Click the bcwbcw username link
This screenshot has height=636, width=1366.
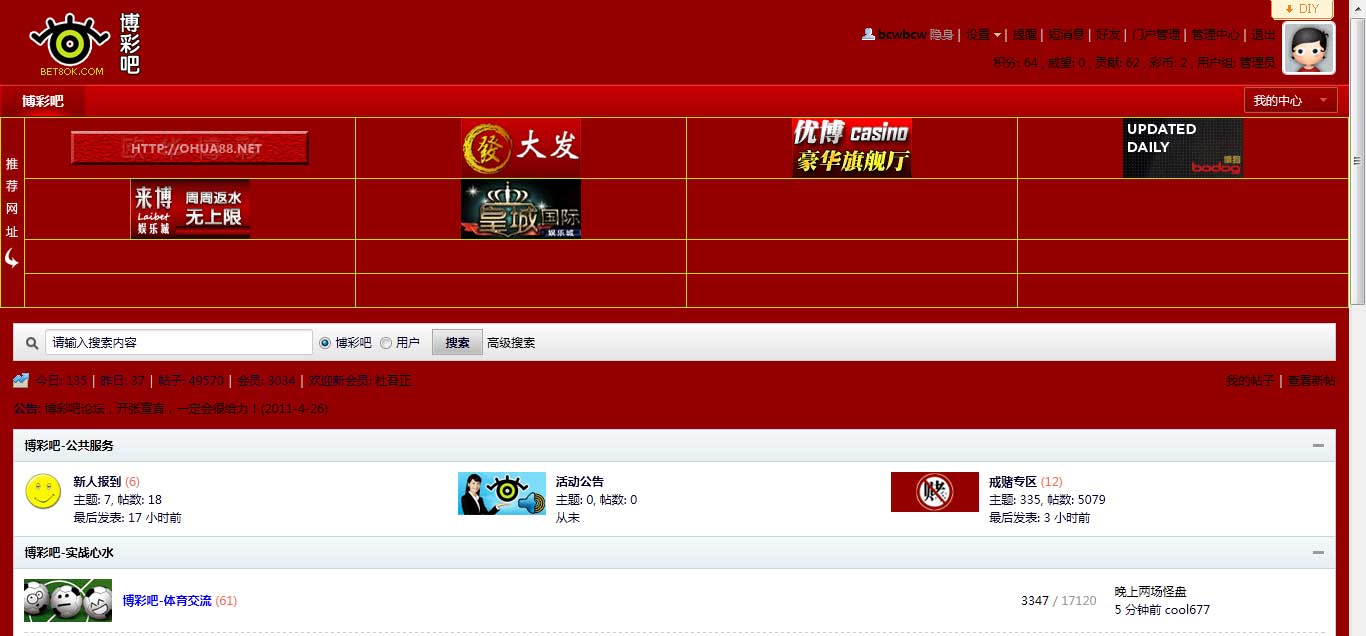pos(902,34)
